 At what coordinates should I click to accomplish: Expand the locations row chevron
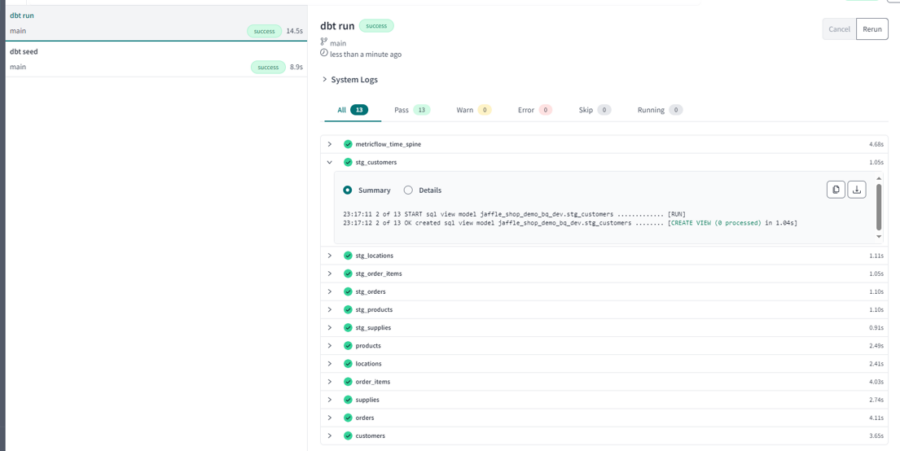(329, 364)
